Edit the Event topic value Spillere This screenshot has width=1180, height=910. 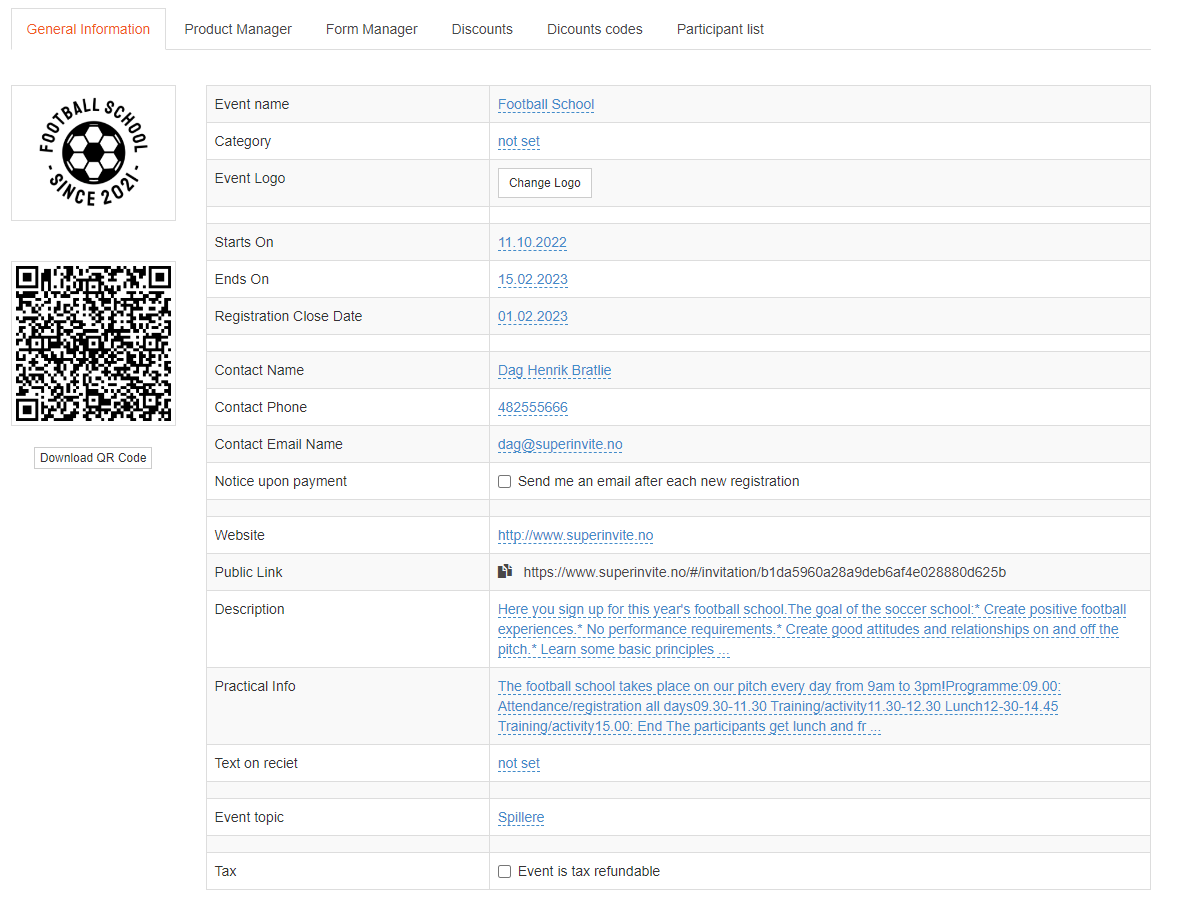pyautogui.click(x=521, y=818)
